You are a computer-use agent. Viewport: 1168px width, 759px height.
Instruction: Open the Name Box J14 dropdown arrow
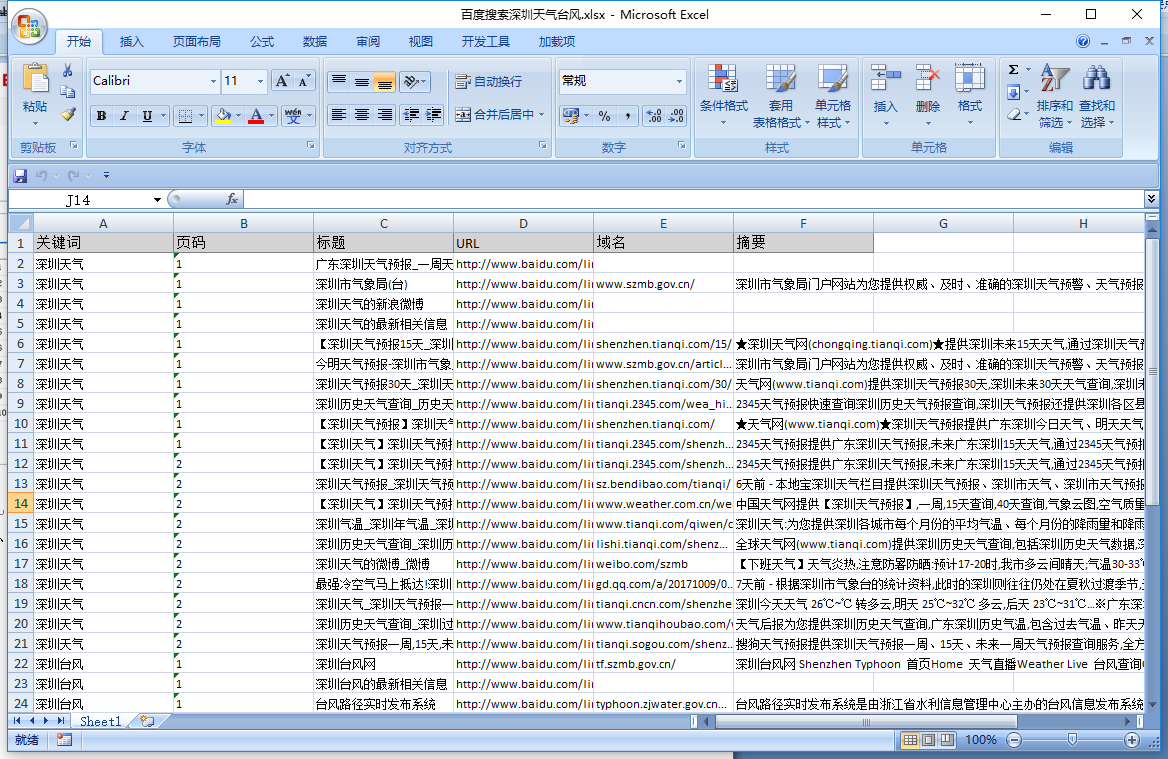pos(157,200)
